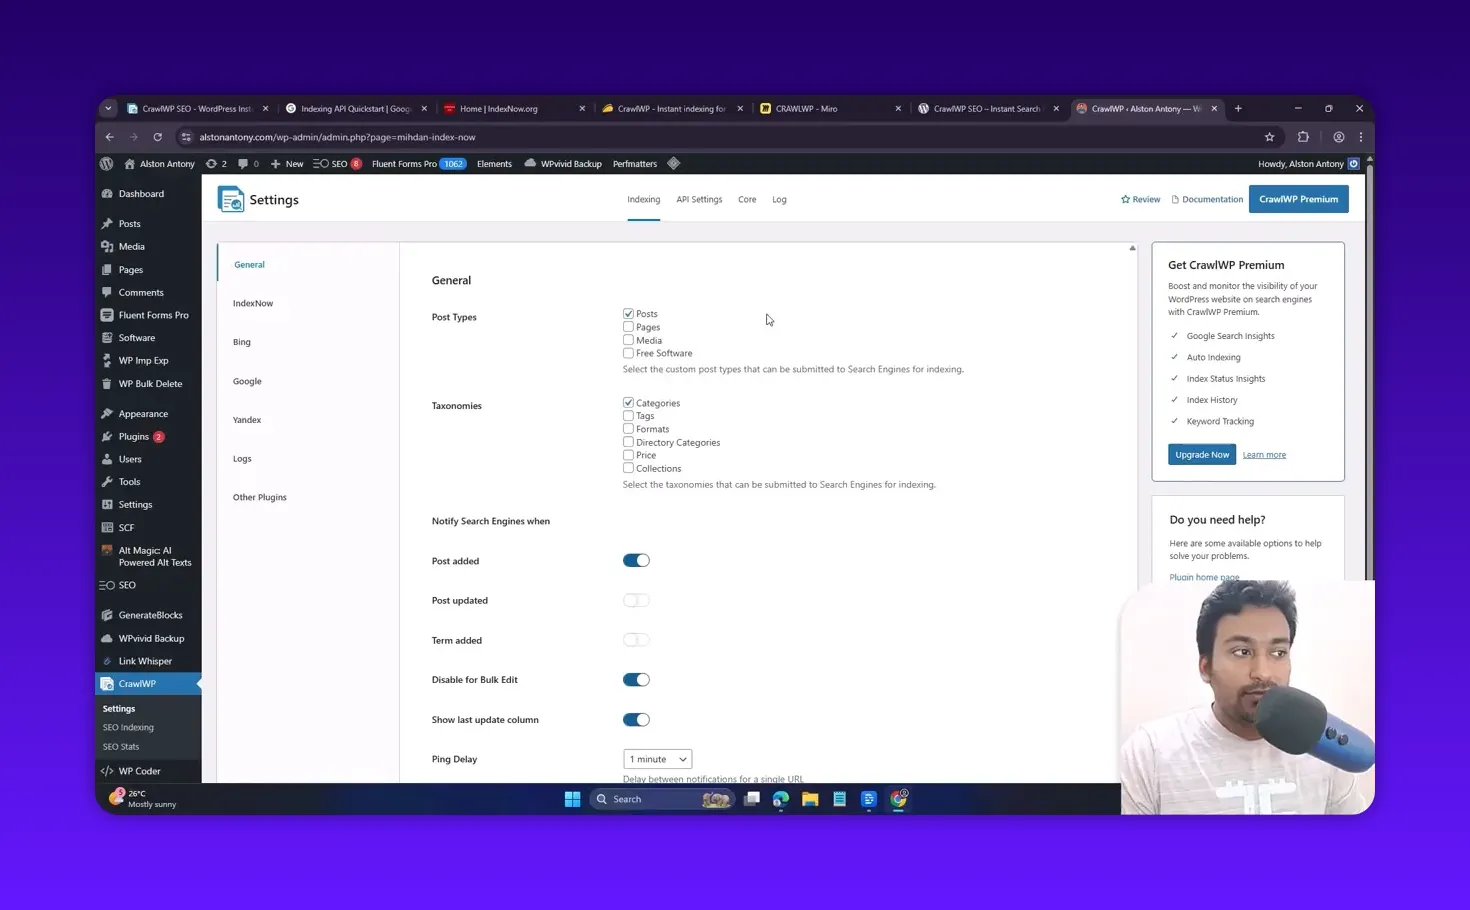
Task: Switch to the API Settings tab
Action: click(x=698, y=200)
